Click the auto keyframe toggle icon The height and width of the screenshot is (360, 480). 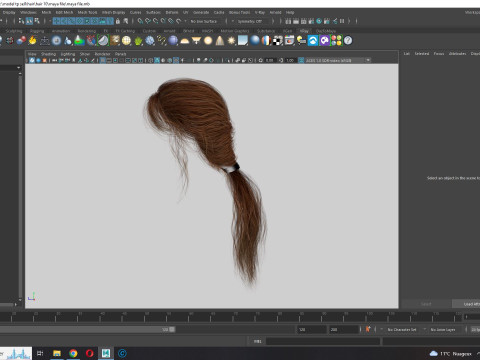pyautogui.click(x=368, y=329)
